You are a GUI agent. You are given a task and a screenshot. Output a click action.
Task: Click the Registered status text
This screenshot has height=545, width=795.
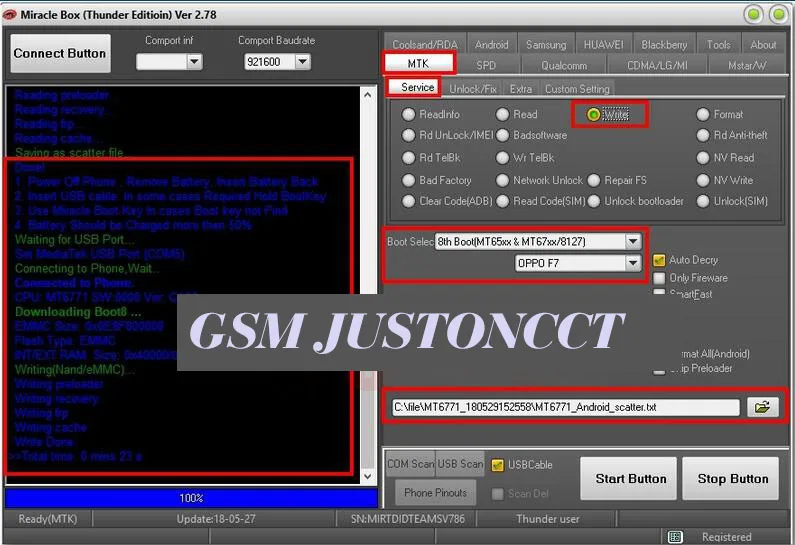point(727,537)
